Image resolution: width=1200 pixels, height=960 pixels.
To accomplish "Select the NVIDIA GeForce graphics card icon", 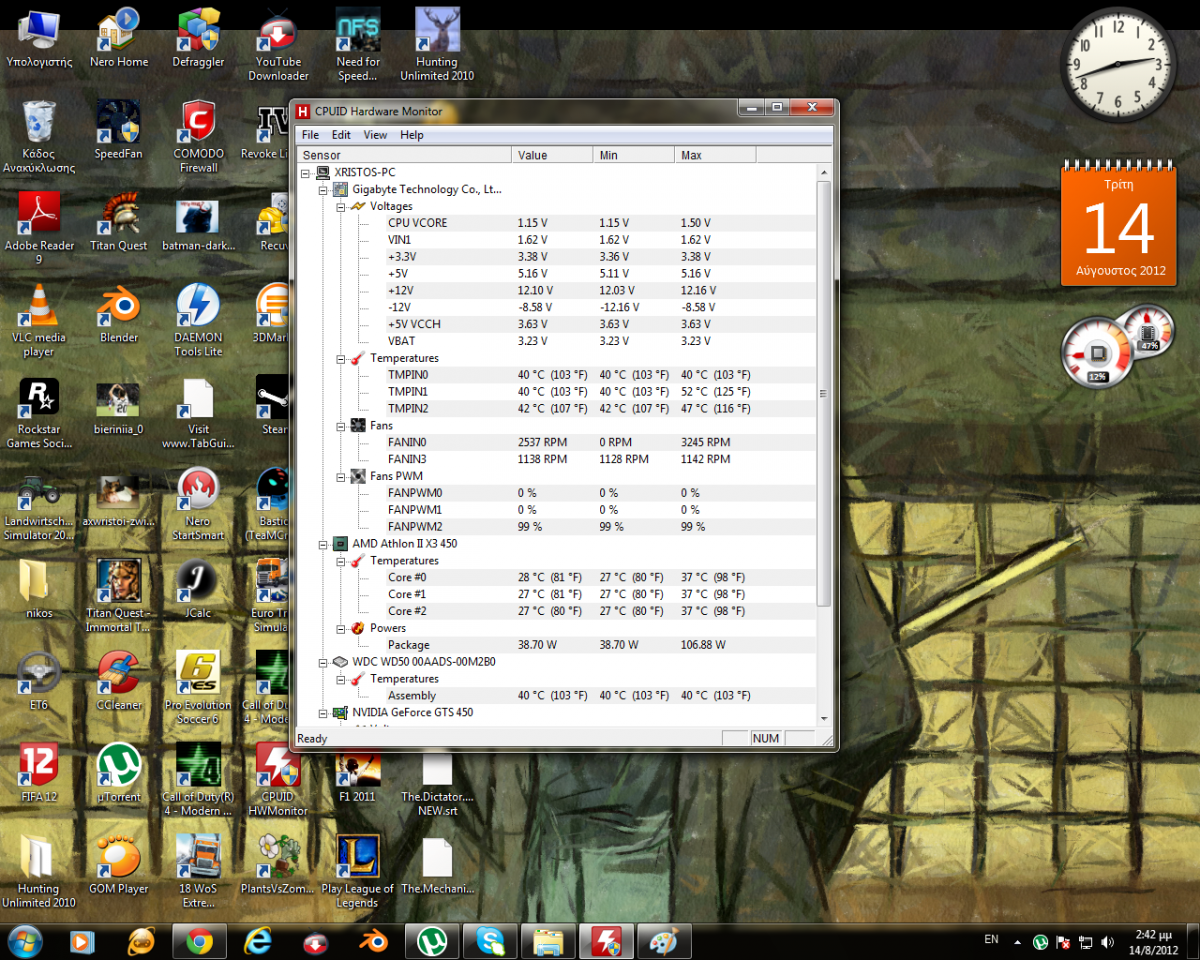I will [341, 712].
